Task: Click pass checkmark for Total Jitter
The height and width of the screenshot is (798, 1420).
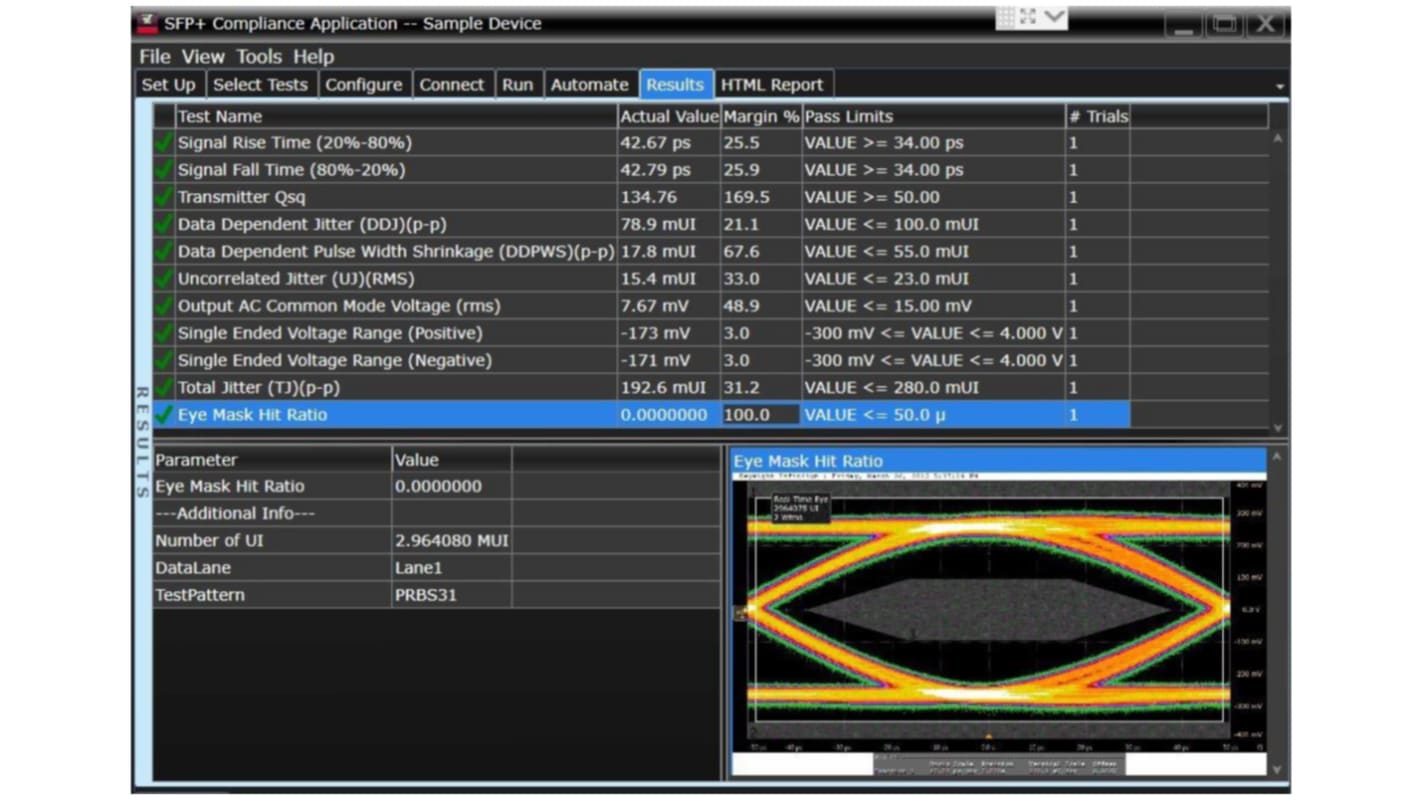Action: (164, 386)
